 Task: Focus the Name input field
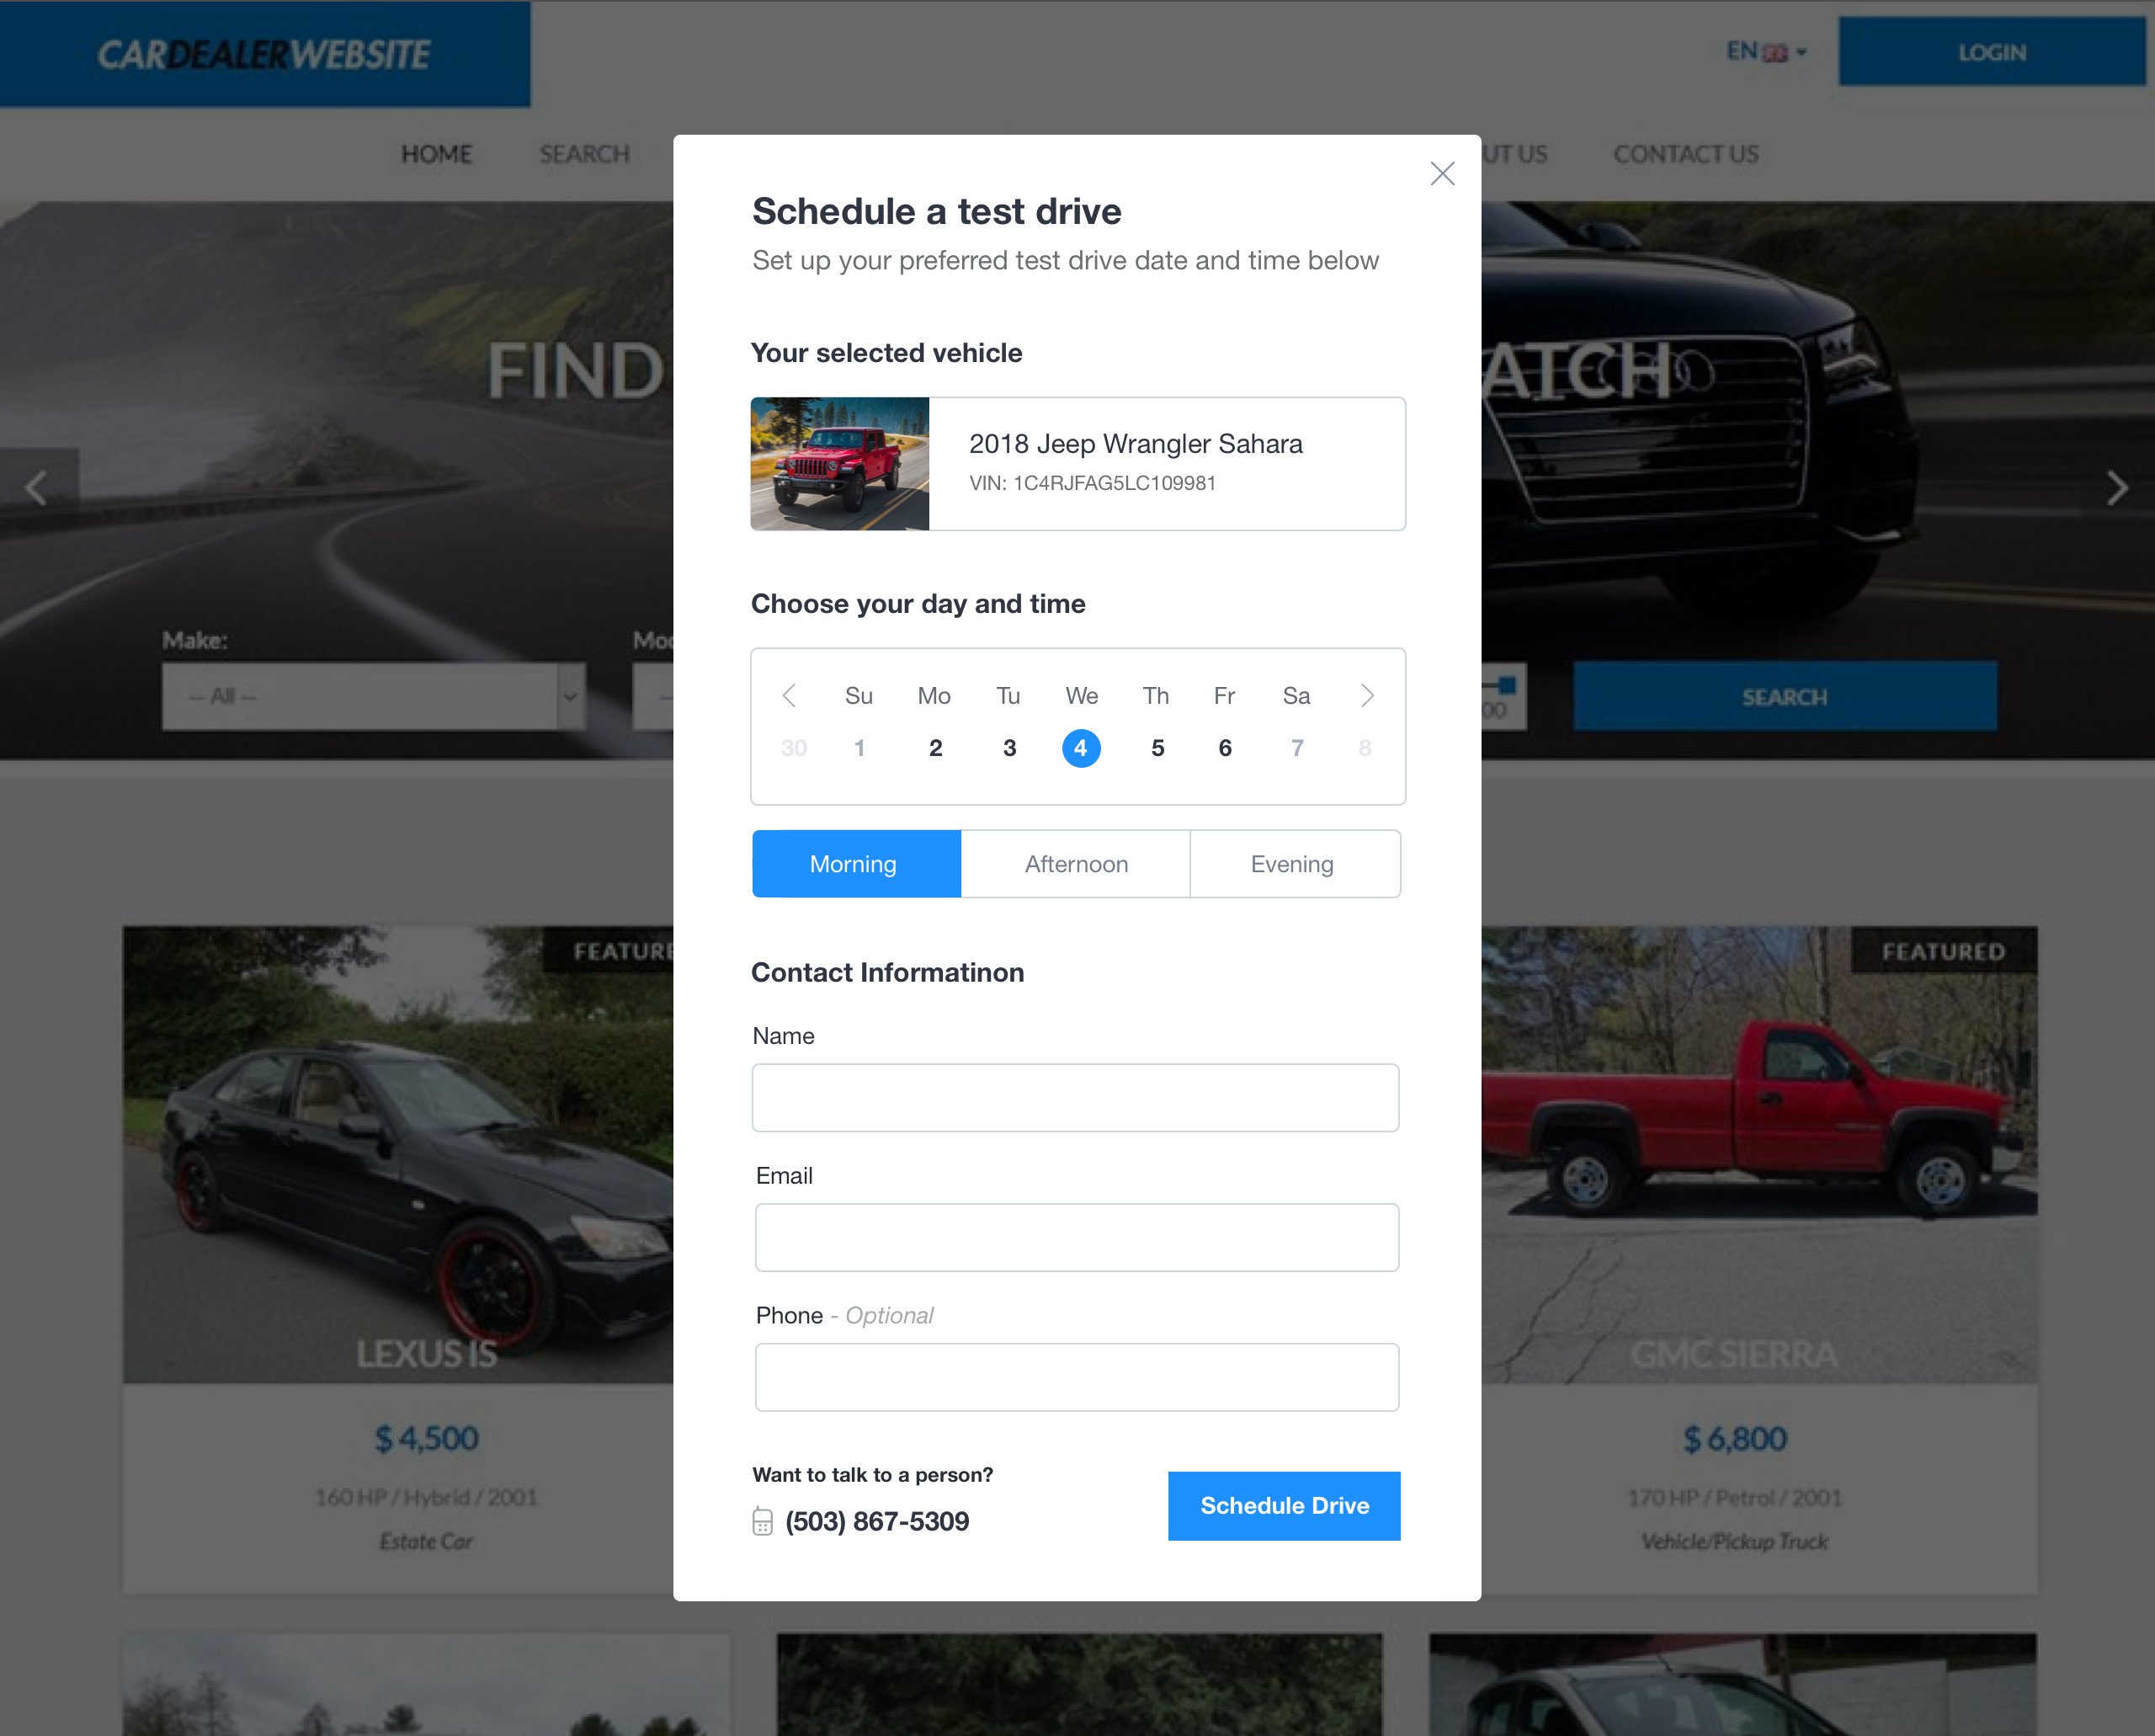point(1075,1098)
